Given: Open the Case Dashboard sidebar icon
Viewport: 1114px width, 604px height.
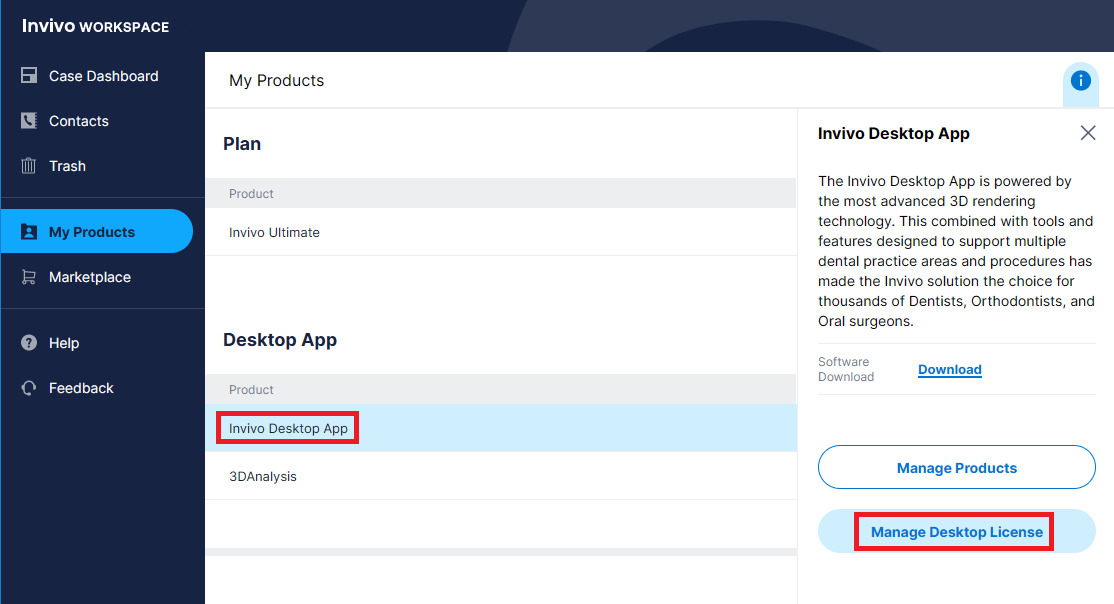Looking at the screenshot, I should pos(29,76).
